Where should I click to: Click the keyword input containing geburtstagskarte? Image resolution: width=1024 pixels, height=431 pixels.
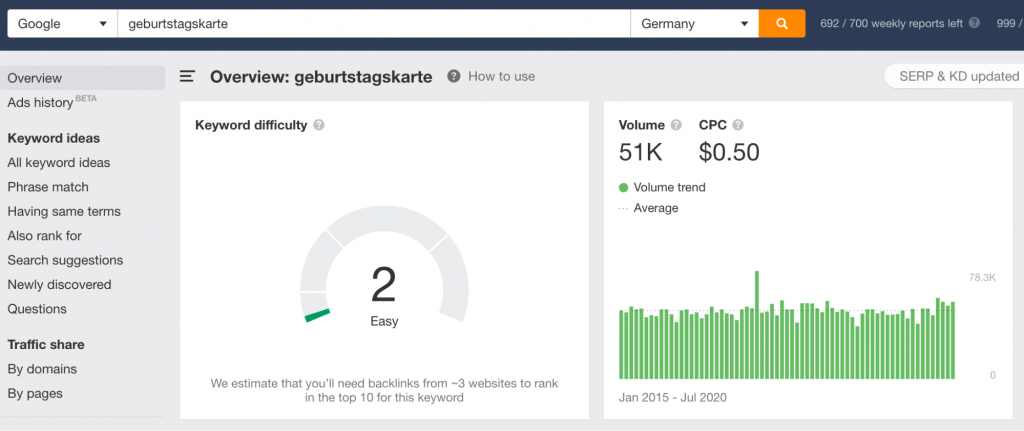(x=374, y=24)
